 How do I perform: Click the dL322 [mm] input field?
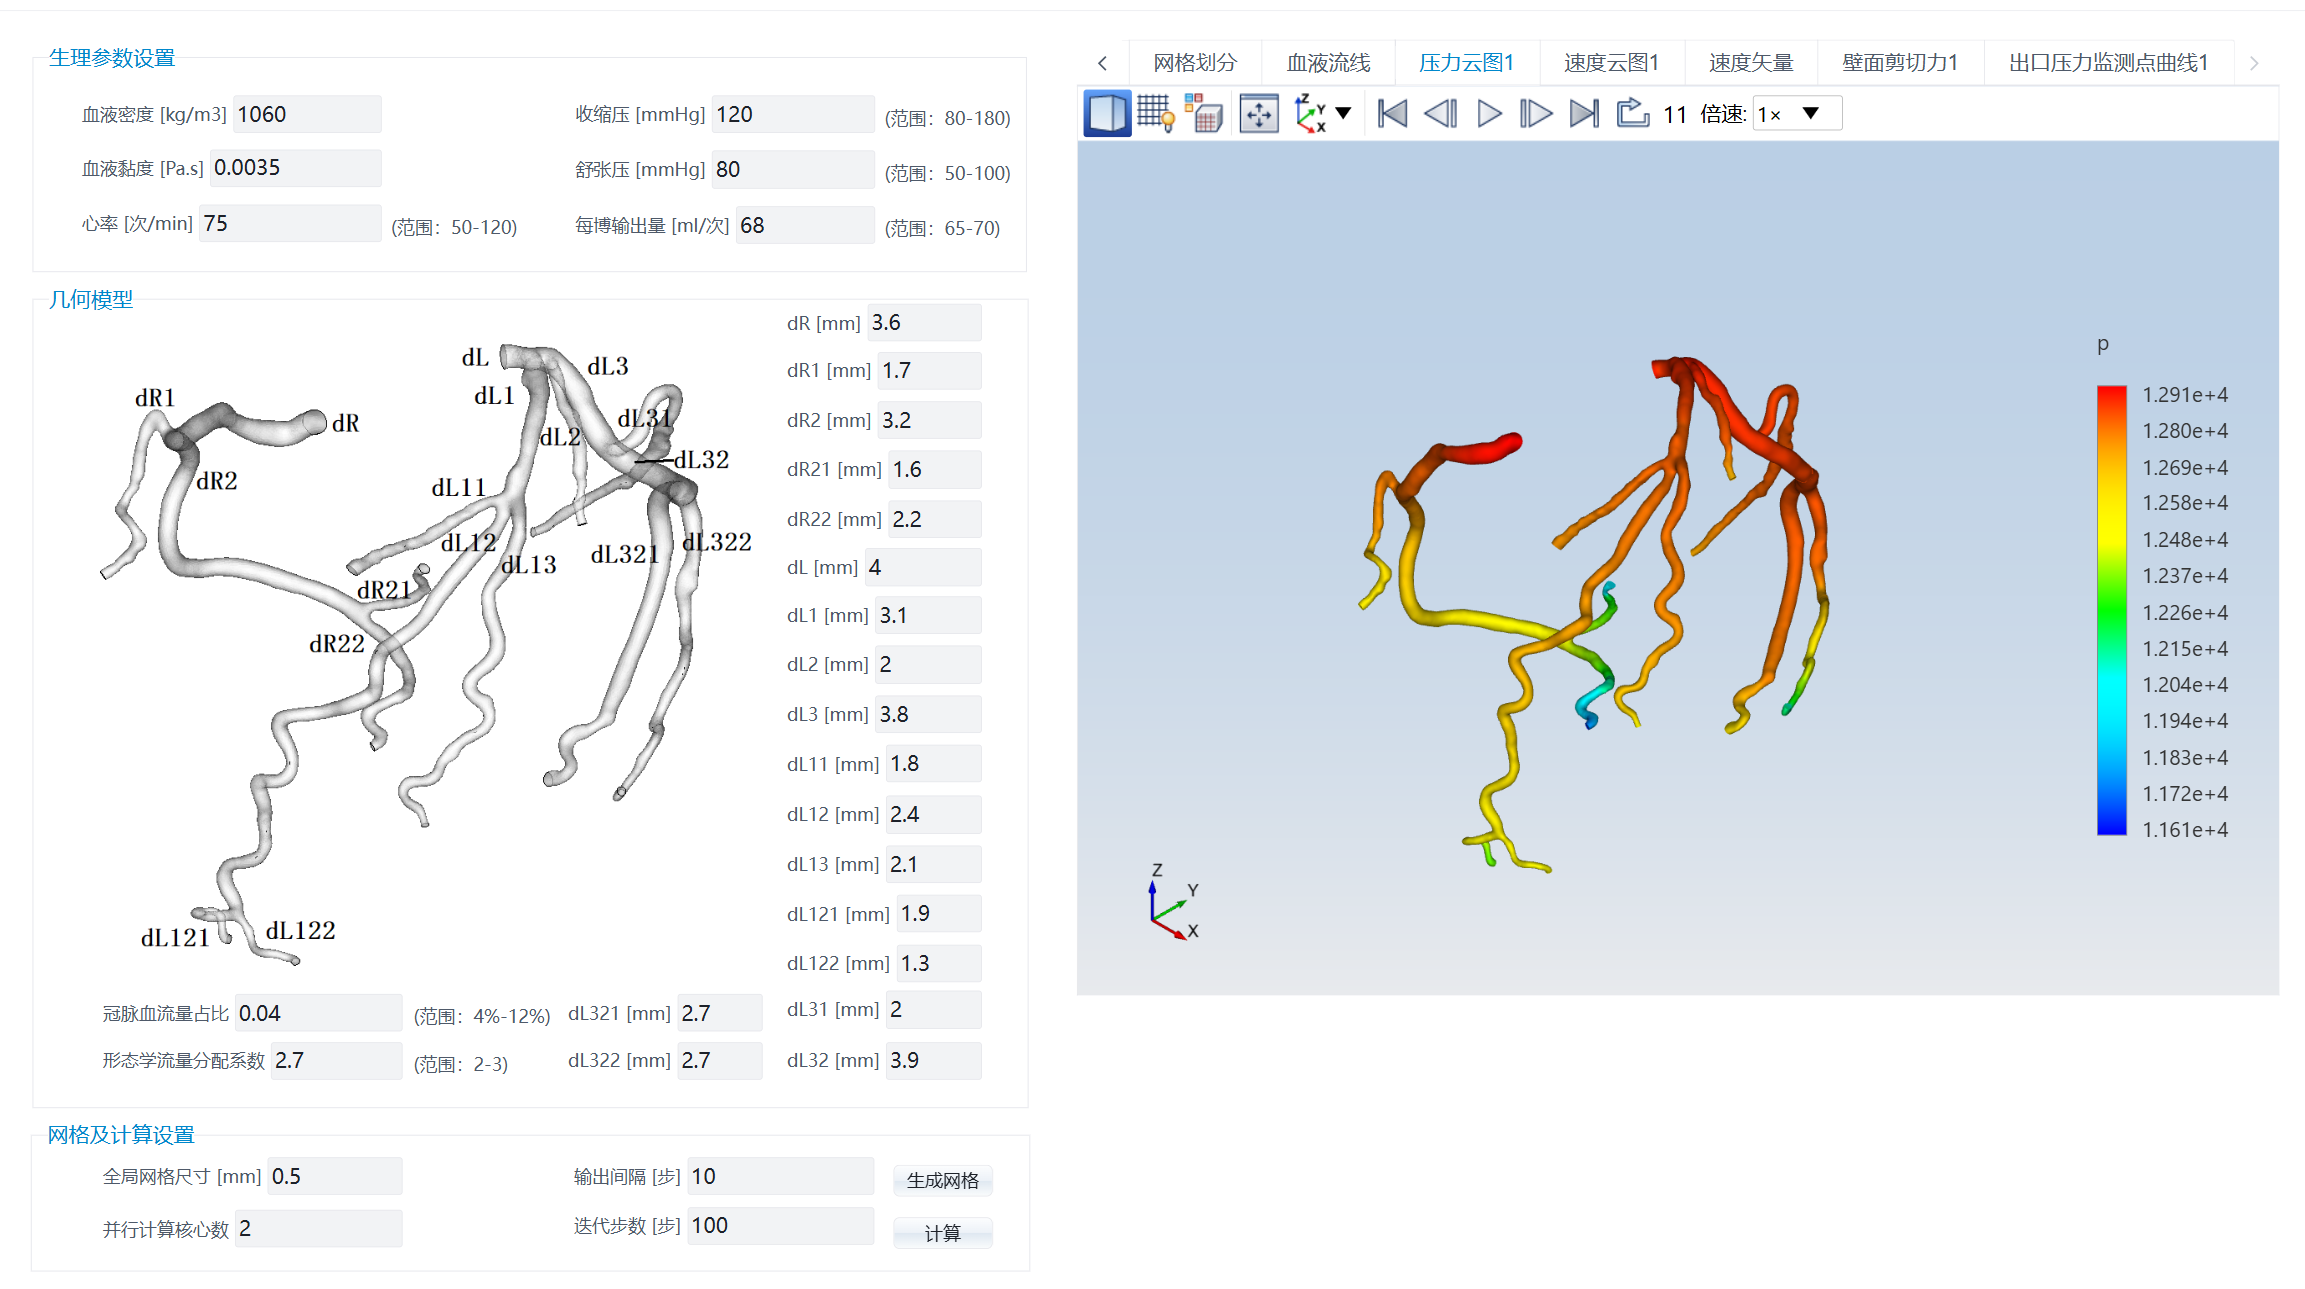pyautogui.click(x=720, y=1061)
